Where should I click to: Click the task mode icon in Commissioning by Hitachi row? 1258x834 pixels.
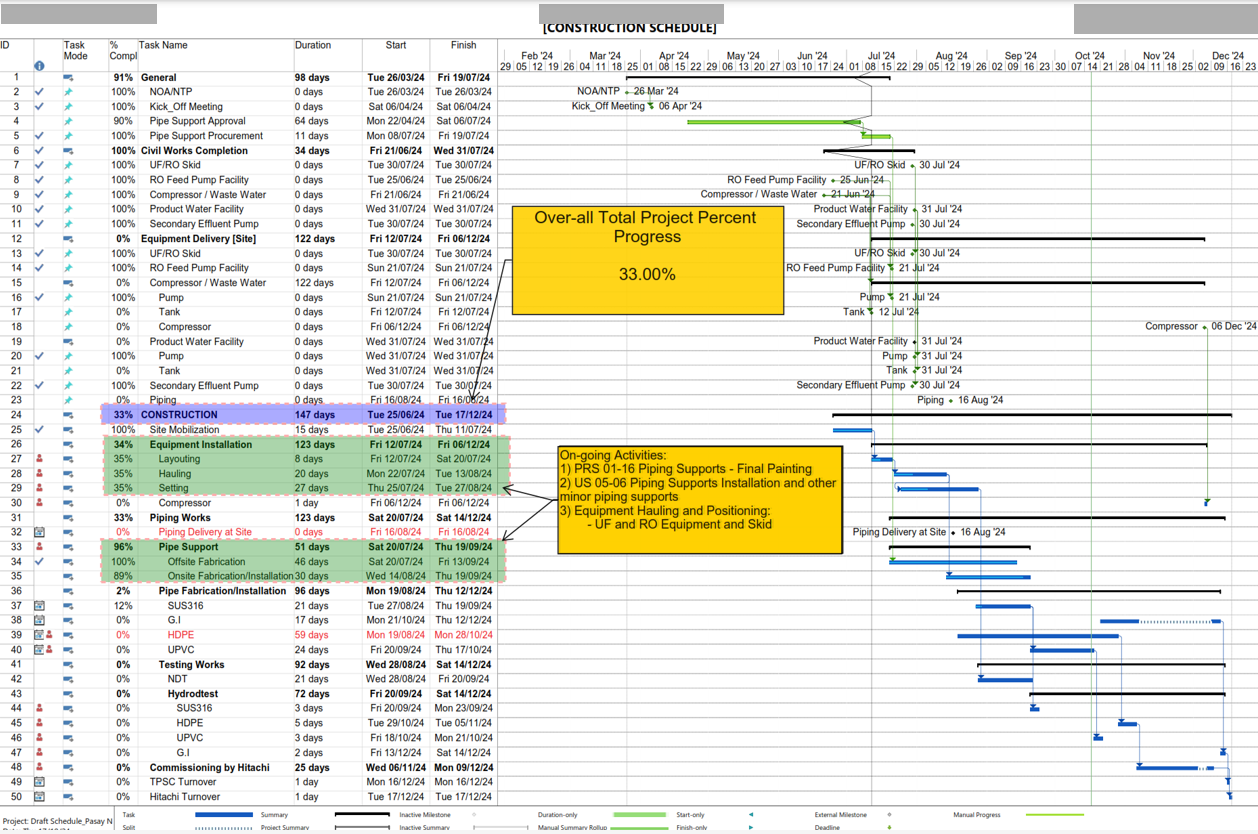tap(69, 768)
